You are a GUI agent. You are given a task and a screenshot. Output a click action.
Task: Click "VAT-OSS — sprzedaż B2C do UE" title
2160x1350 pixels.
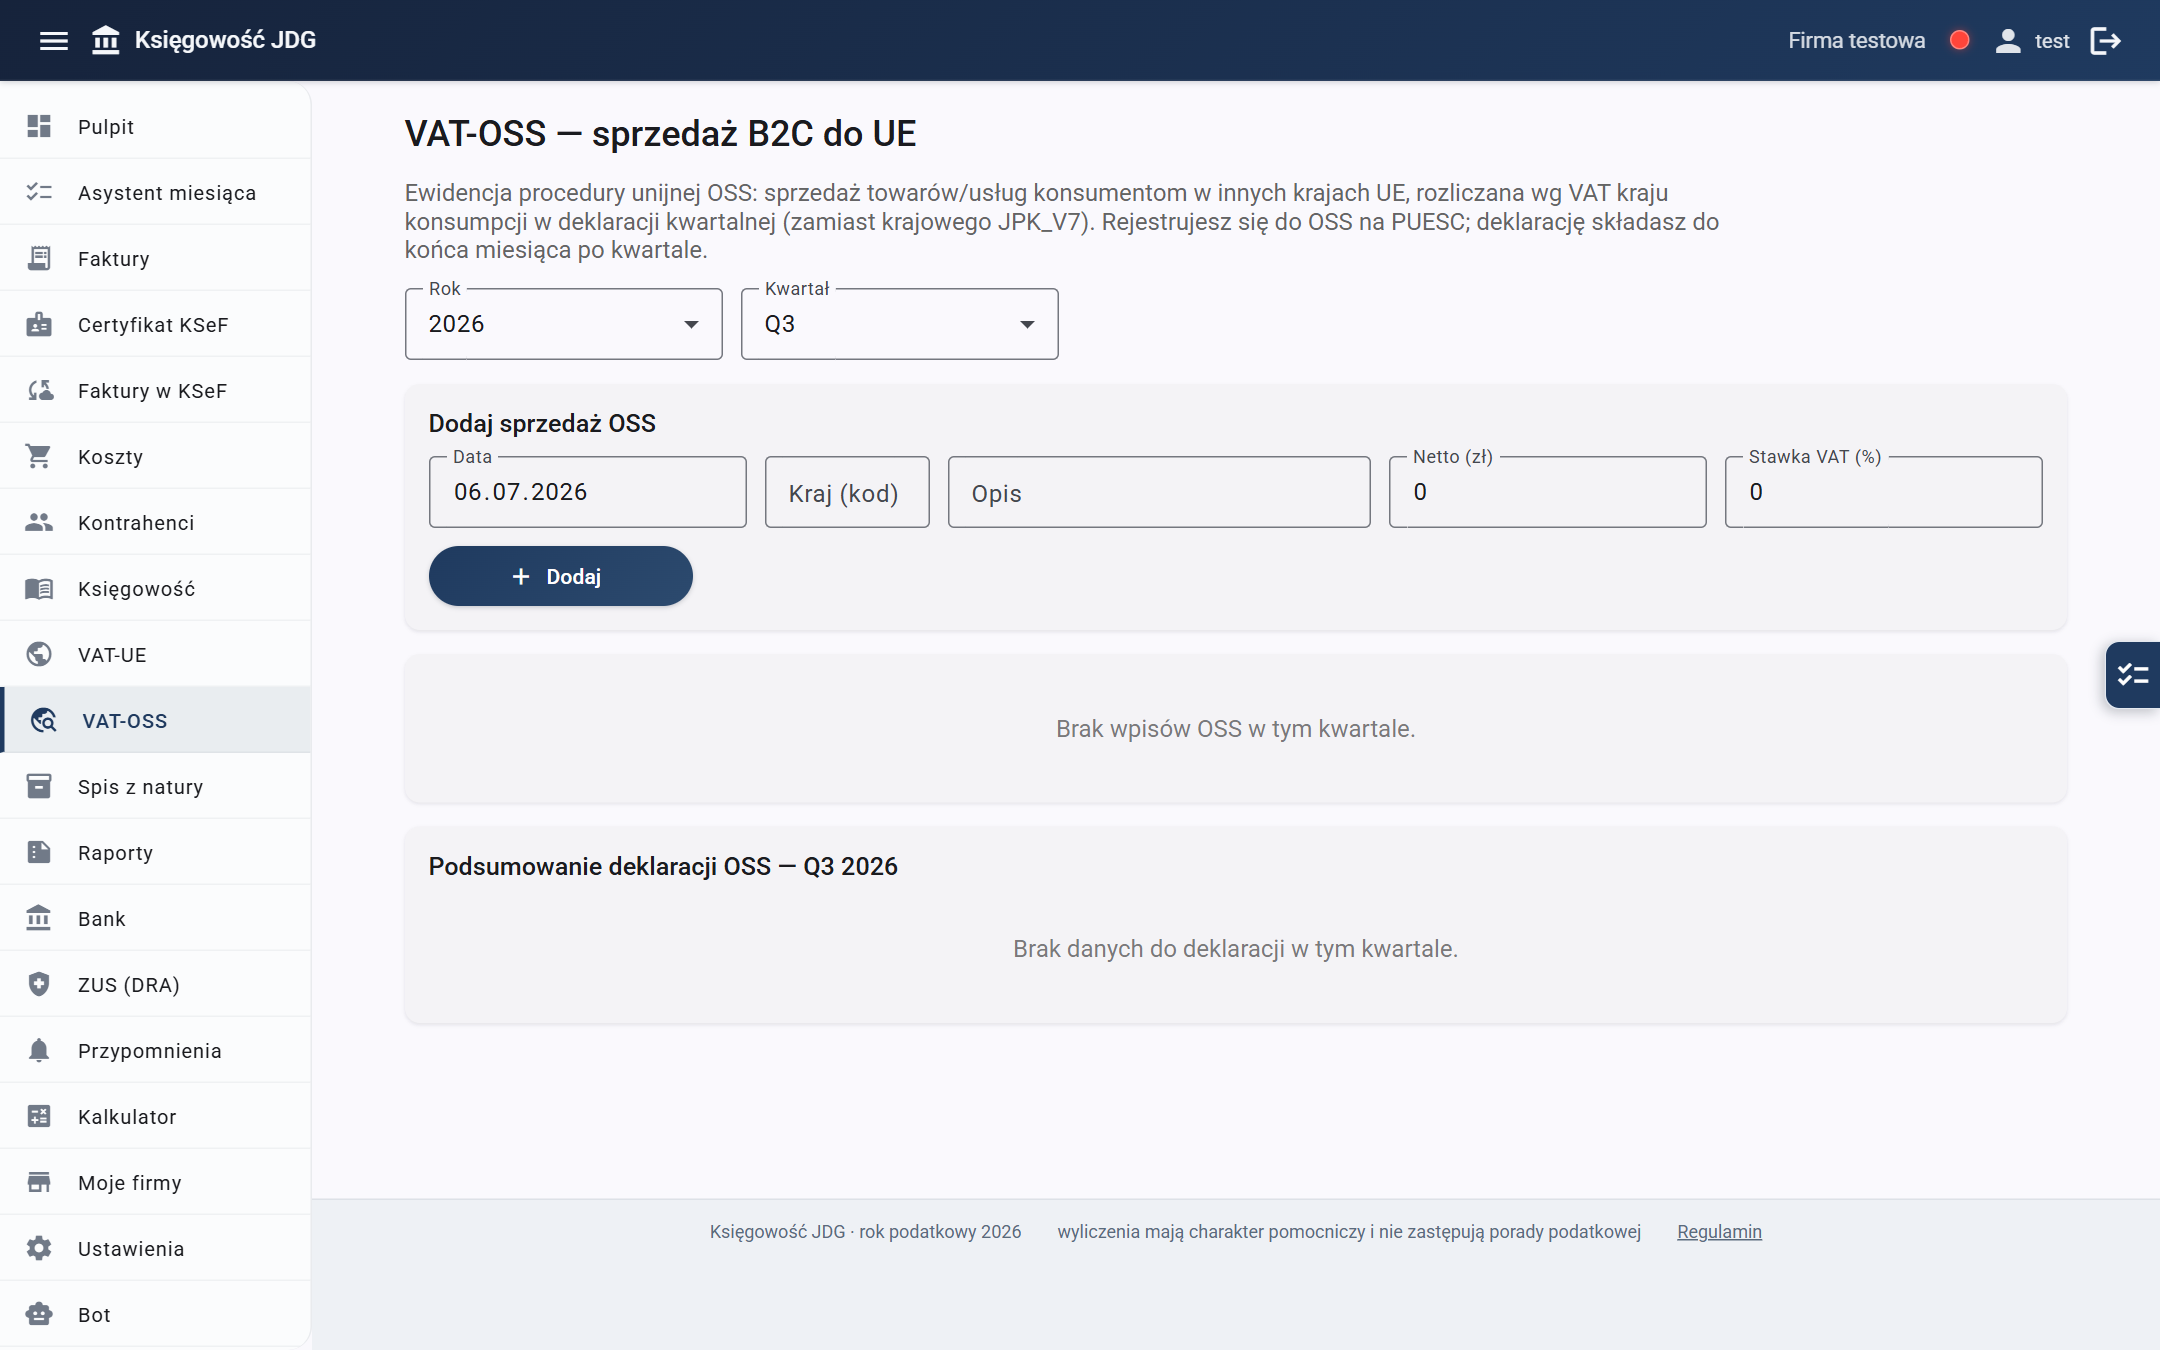pyautogui.click(x=660, y=134)
